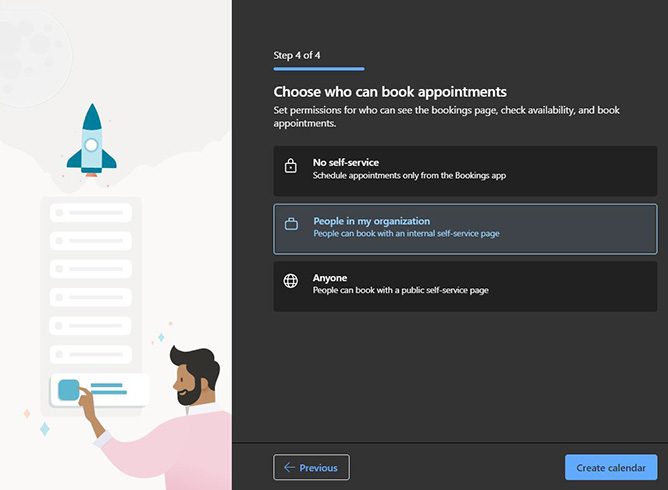Click the globe icon beside Anyone

[x=291, y=281]
